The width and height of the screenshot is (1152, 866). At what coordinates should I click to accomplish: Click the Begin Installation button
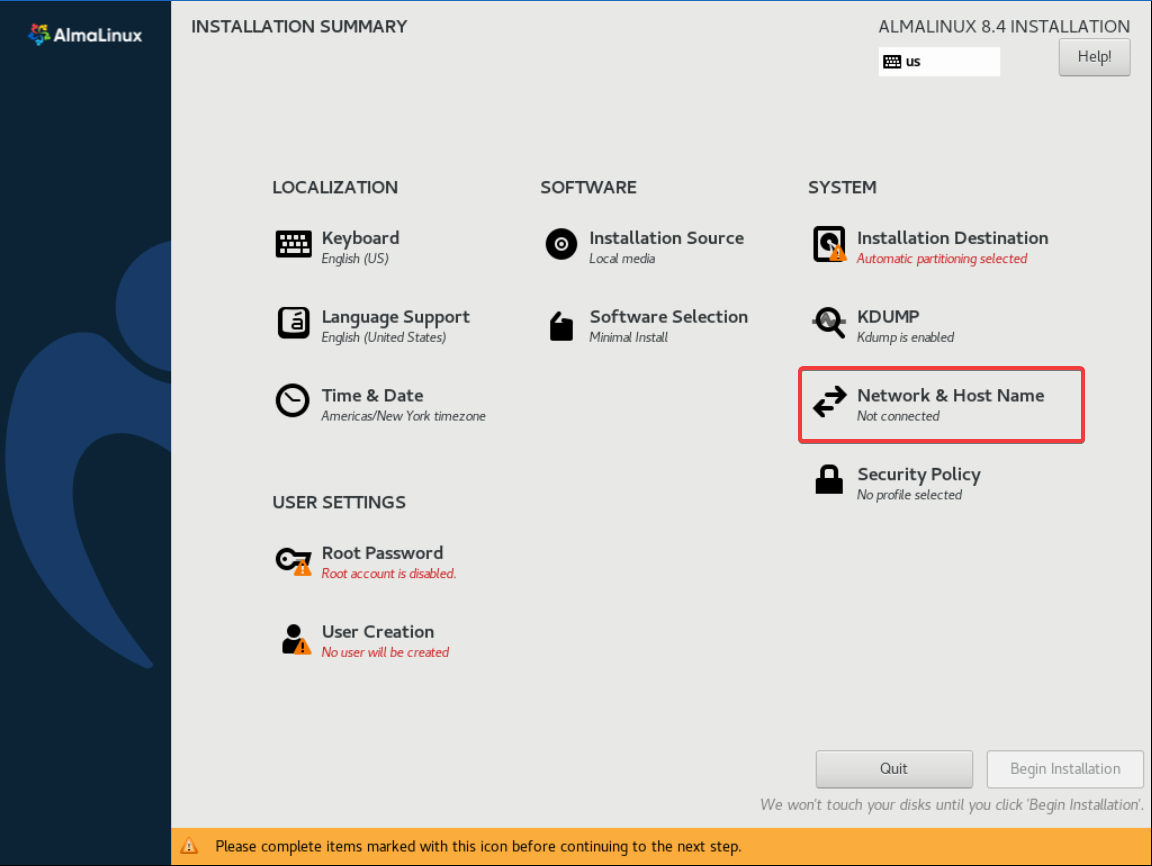(x=1065, y=768)
